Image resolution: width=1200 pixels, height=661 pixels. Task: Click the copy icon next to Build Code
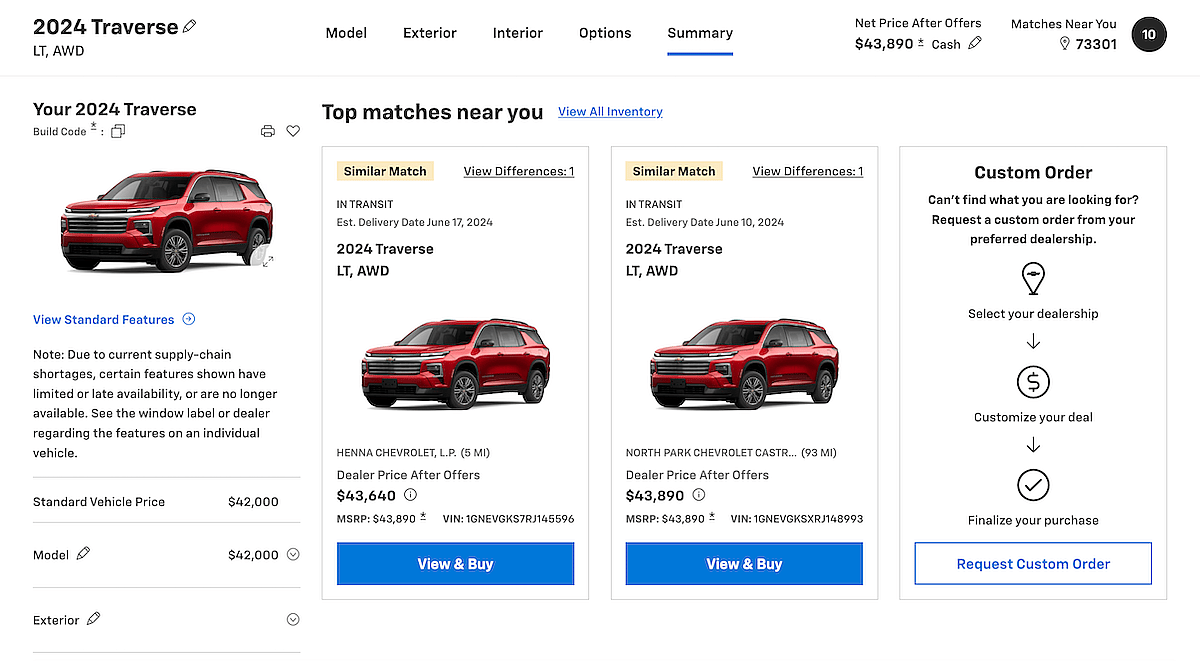click(x=117, y=130)
